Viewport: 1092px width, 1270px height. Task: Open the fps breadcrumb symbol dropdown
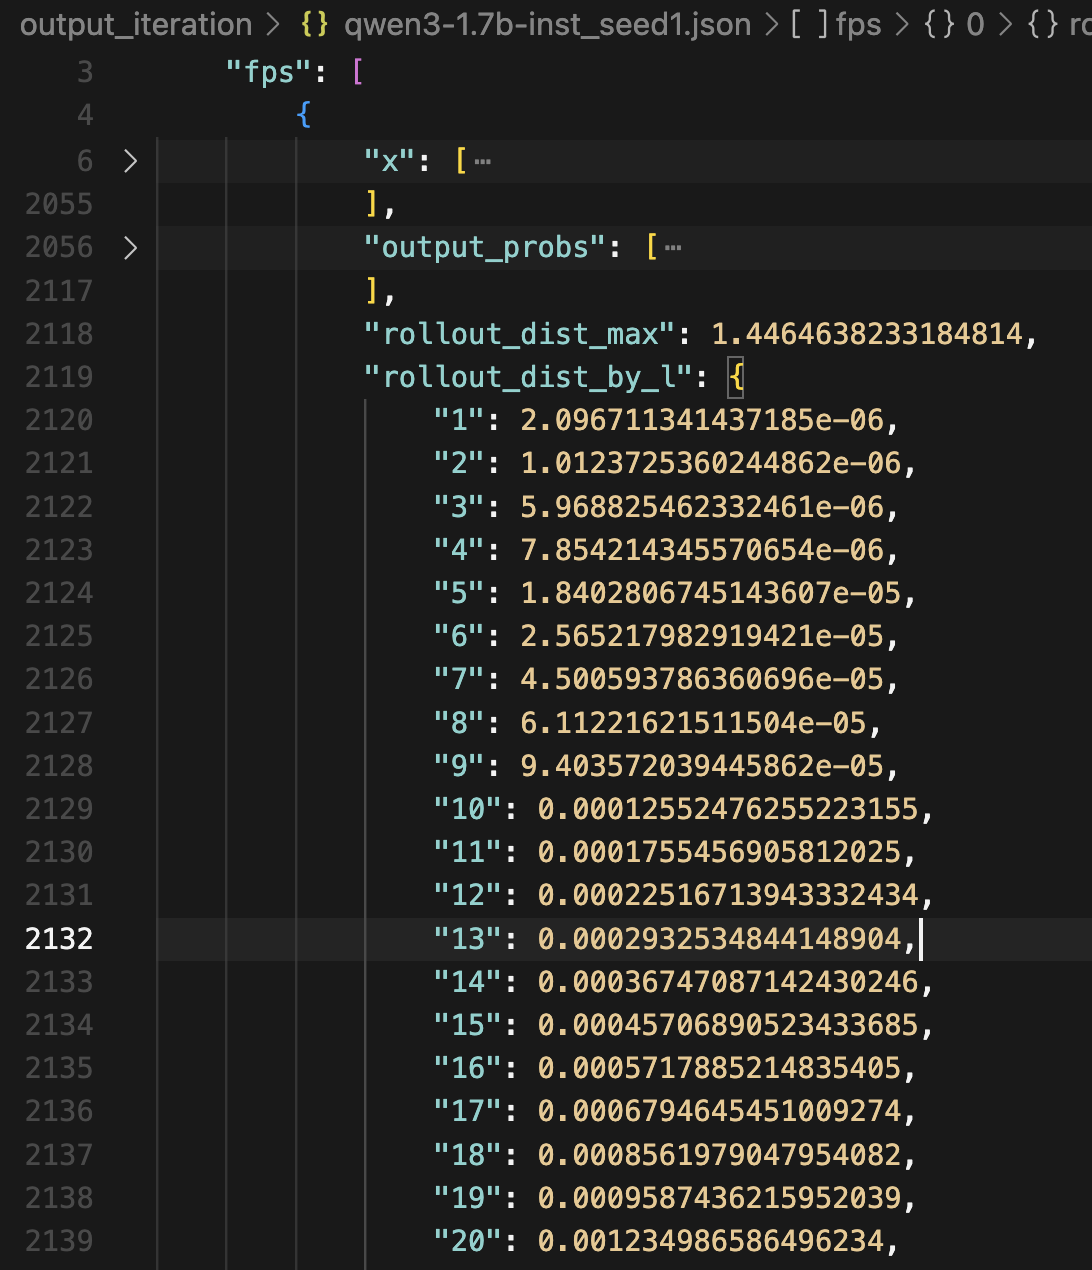pos(858,25)
